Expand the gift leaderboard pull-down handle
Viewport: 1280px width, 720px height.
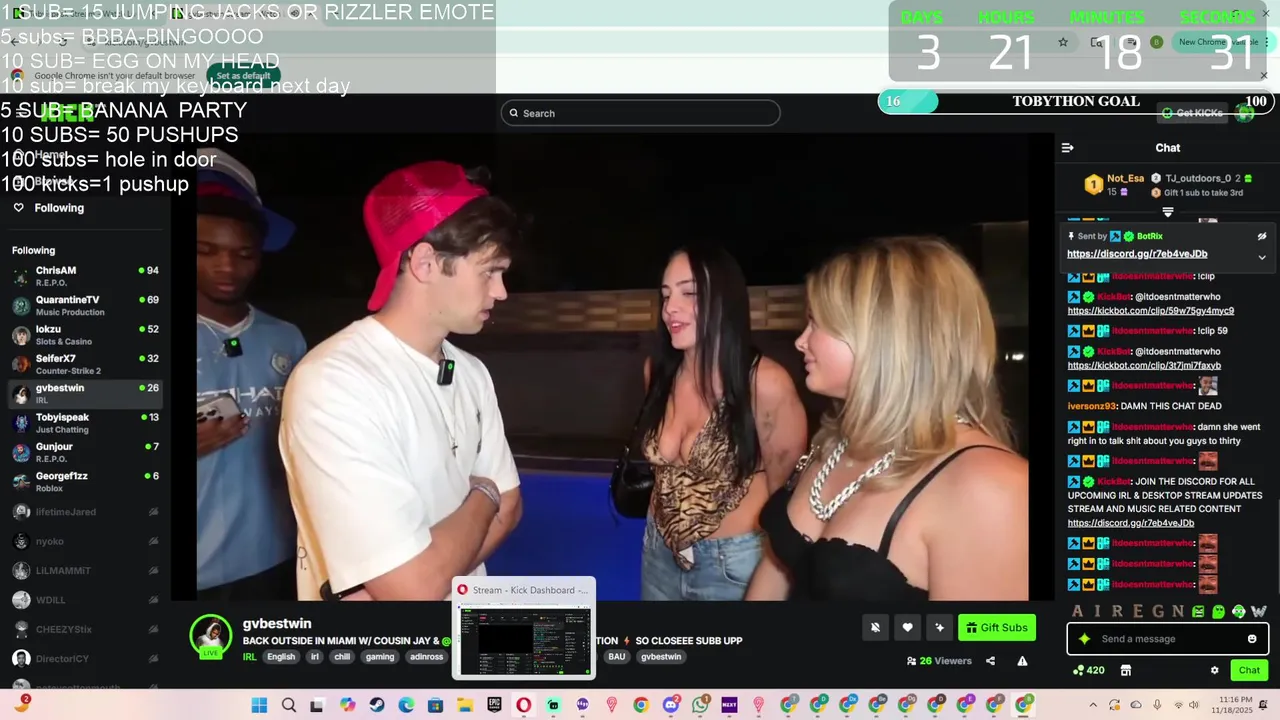[x=1168, y=212]
